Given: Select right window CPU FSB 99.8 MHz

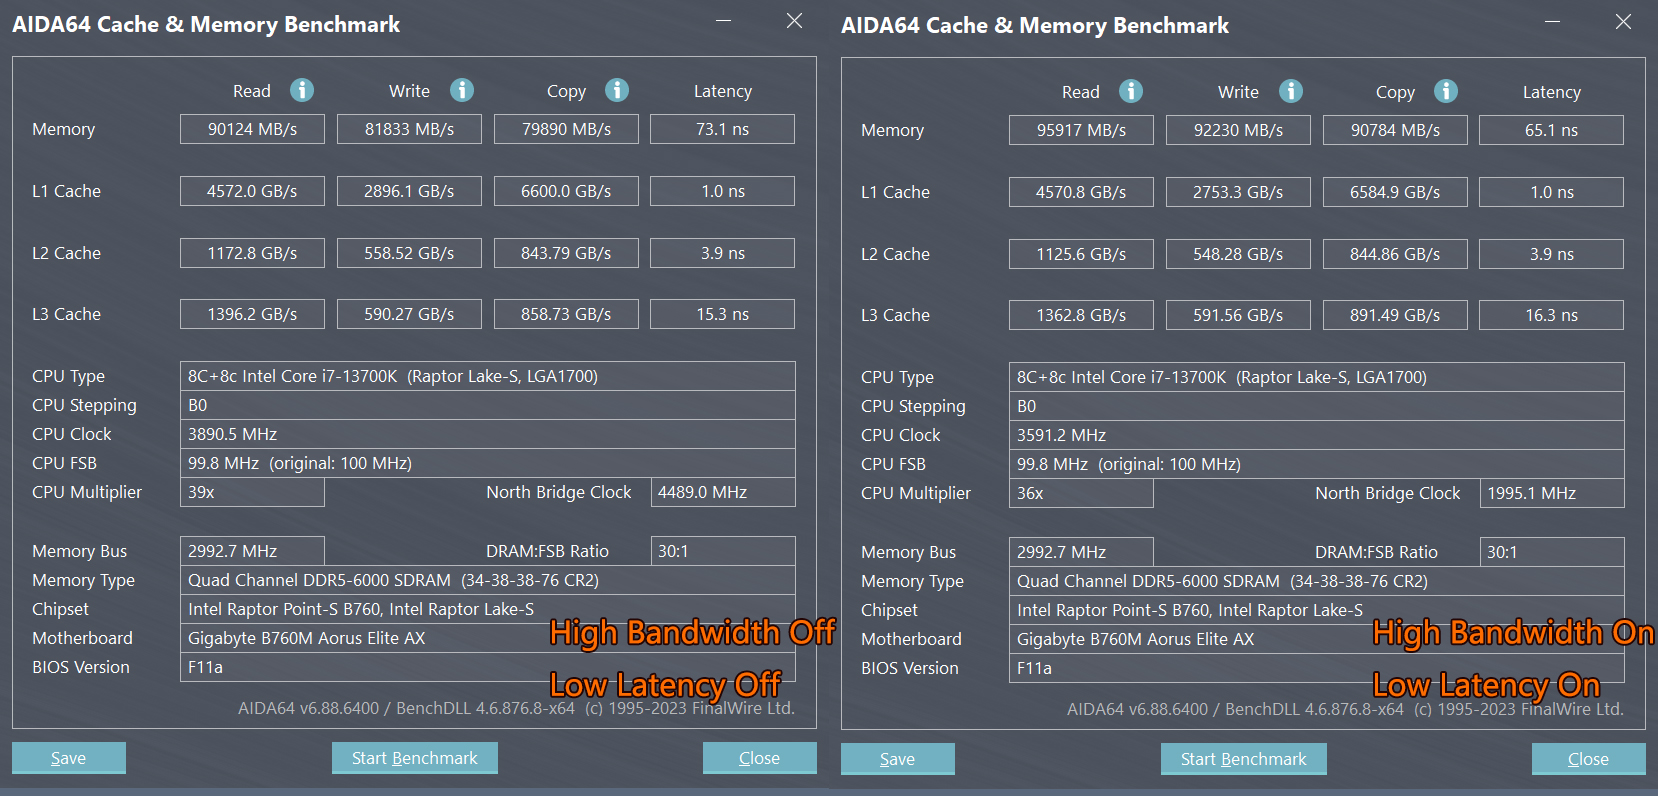Looking at the screenshot, I should (x=1317, y=464).
